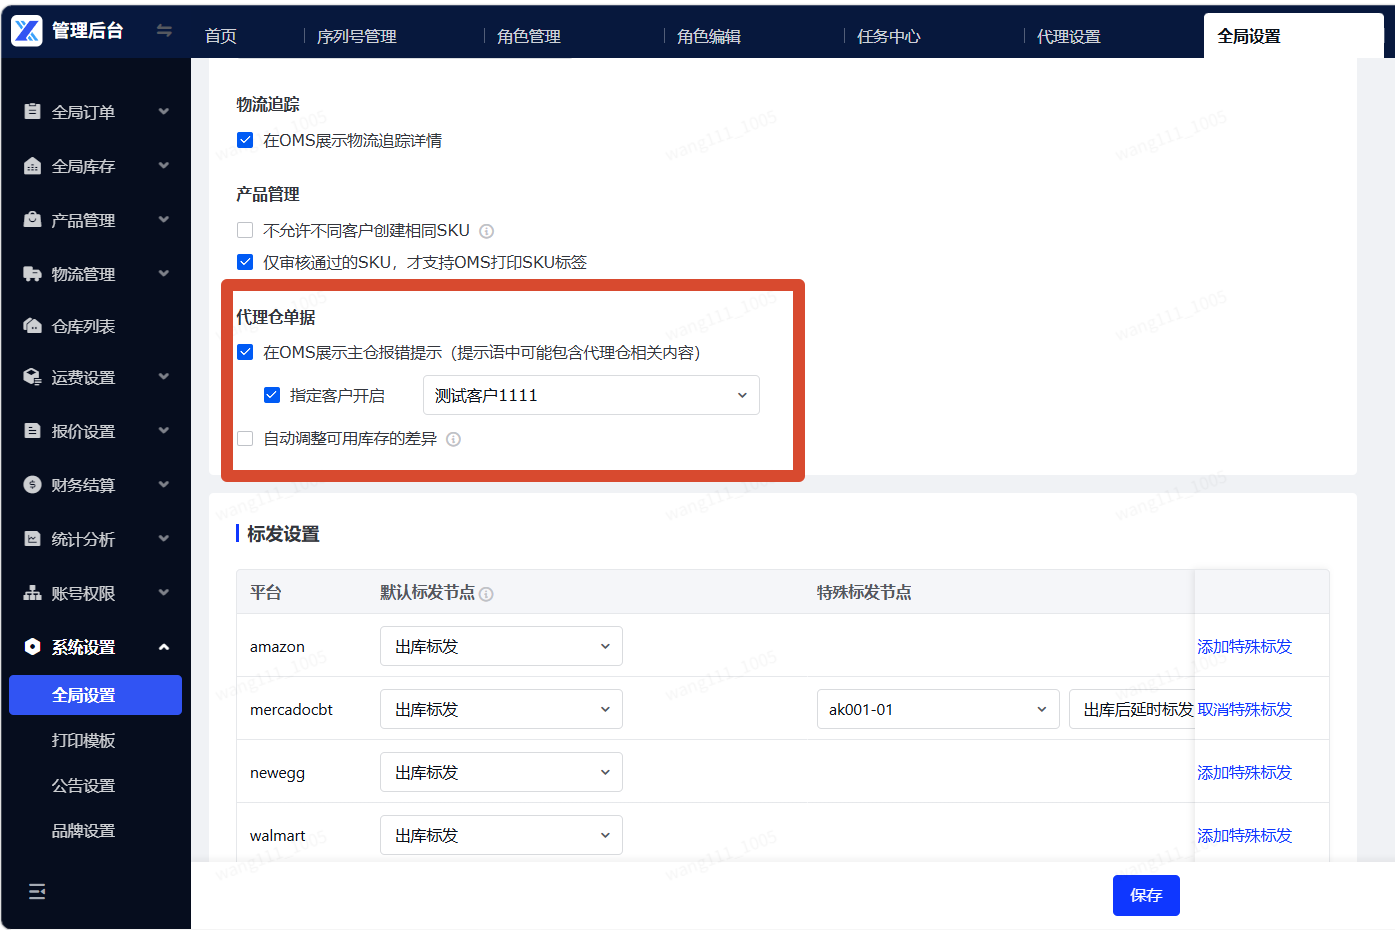This screenshot has height=930, width=1395.
Task: Switch to the 角色编辑 tab
Action: (x=709, y=36)
